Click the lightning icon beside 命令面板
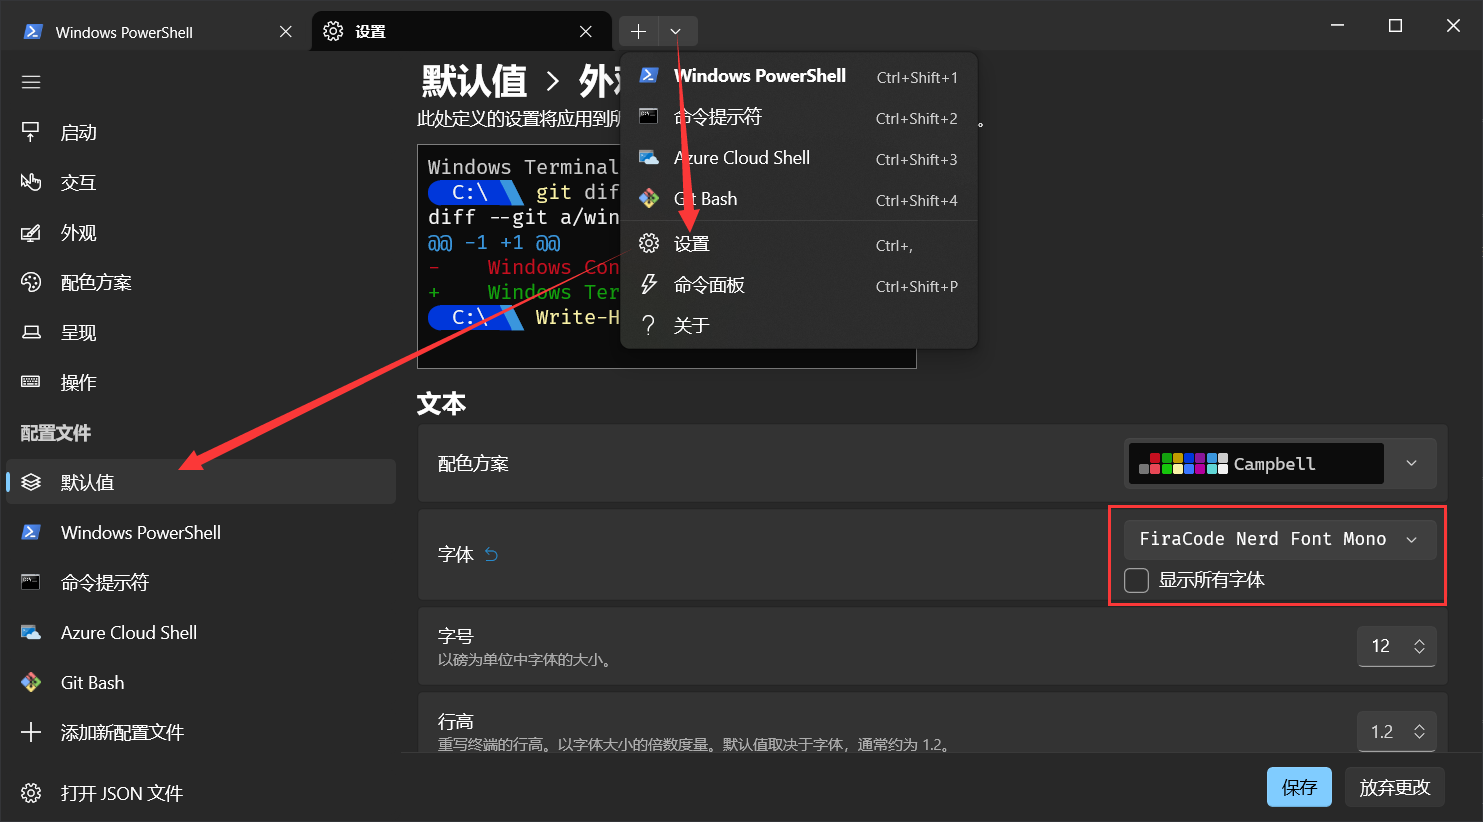This screenshot has height=822, width=1483. click(x=649, y=284)
